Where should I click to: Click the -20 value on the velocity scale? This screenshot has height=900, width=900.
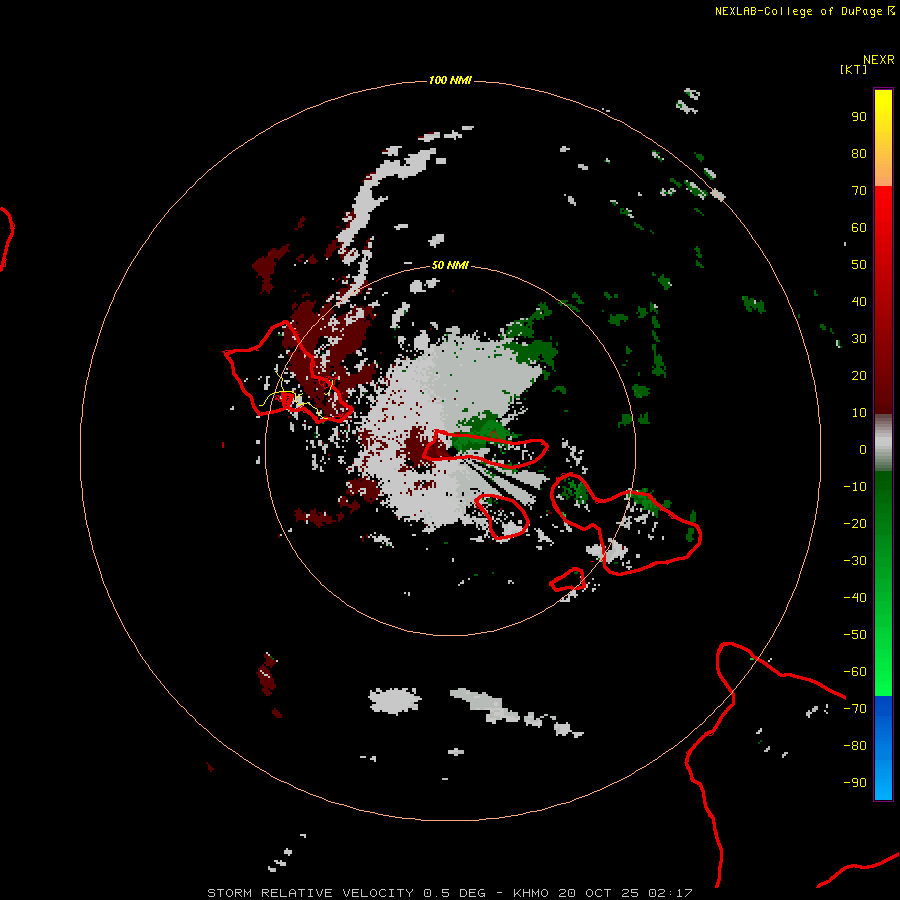coord(855,524)
